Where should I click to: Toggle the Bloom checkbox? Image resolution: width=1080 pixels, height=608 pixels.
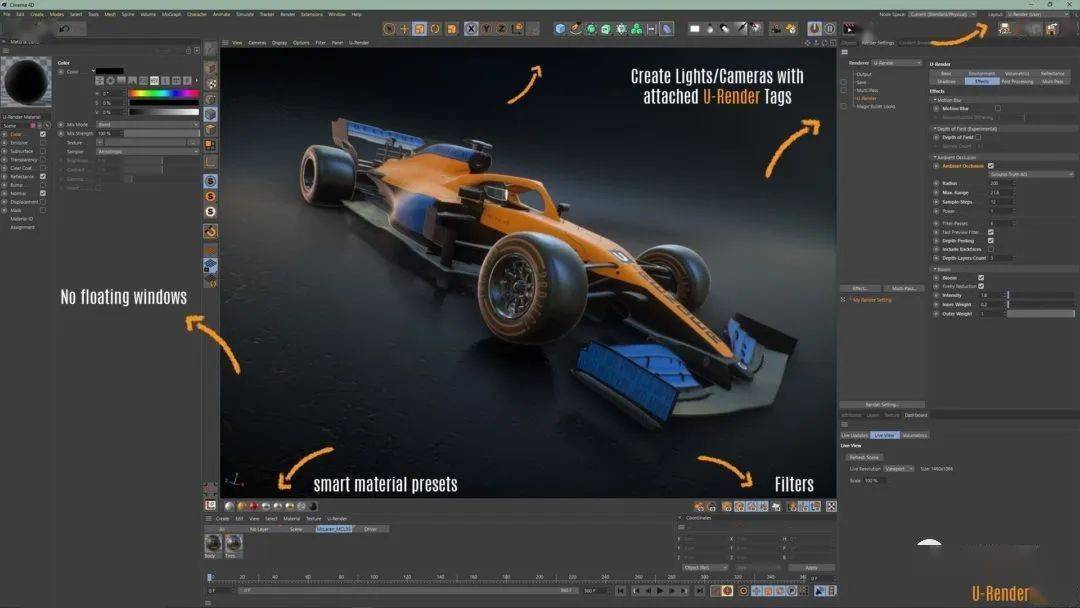(981, 277)
